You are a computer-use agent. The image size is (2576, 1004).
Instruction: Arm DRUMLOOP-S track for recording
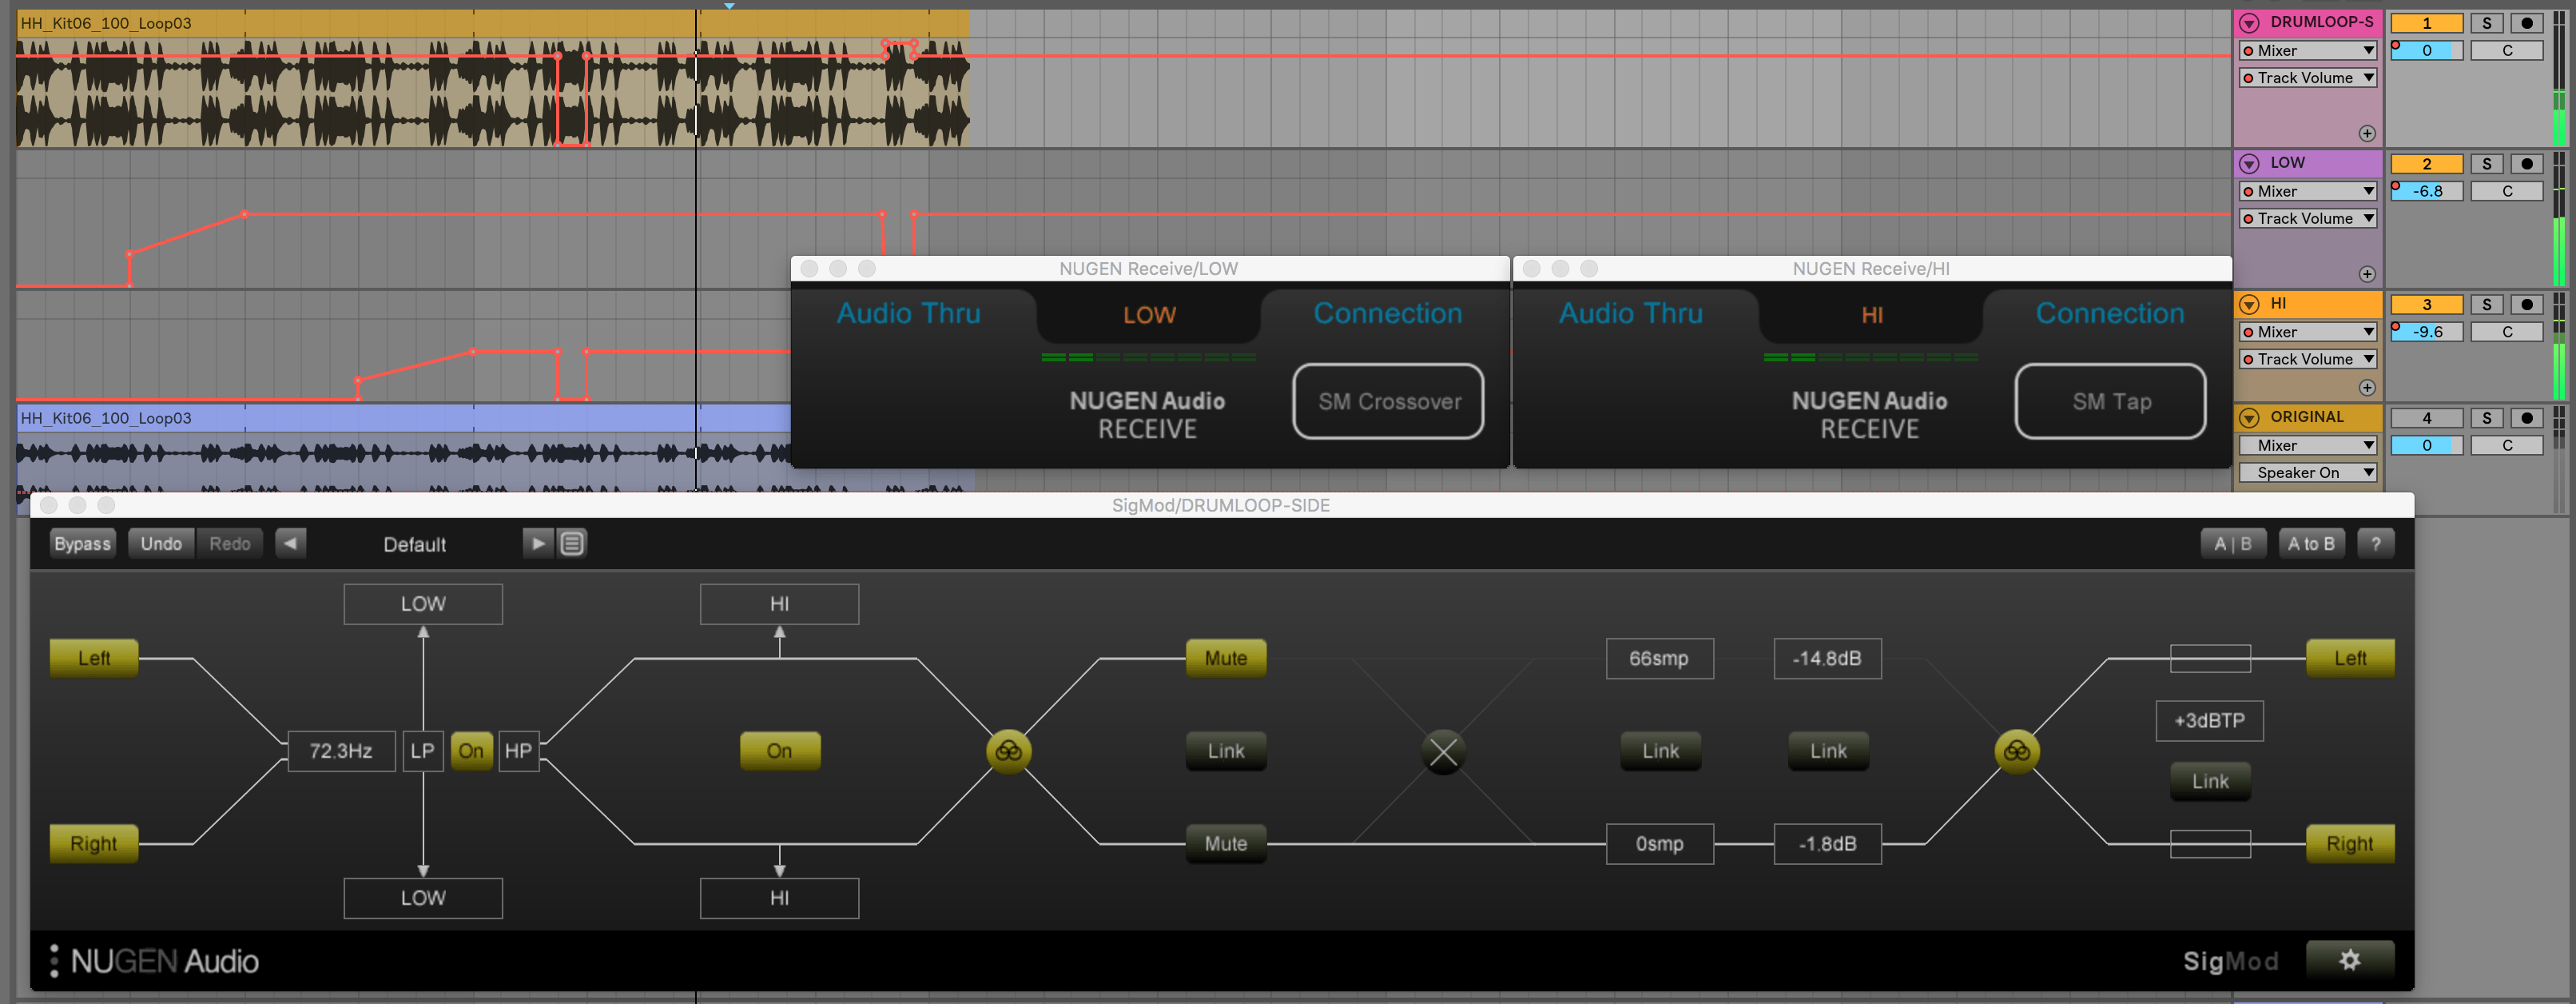[2526, 23]
